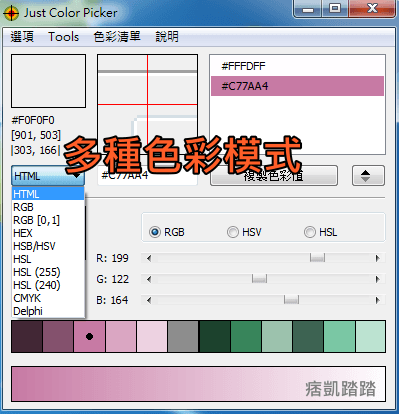Screen dimensions: 399x414
Task: Select the #FFFDFF entry in color list
Action: pos(297,66)
